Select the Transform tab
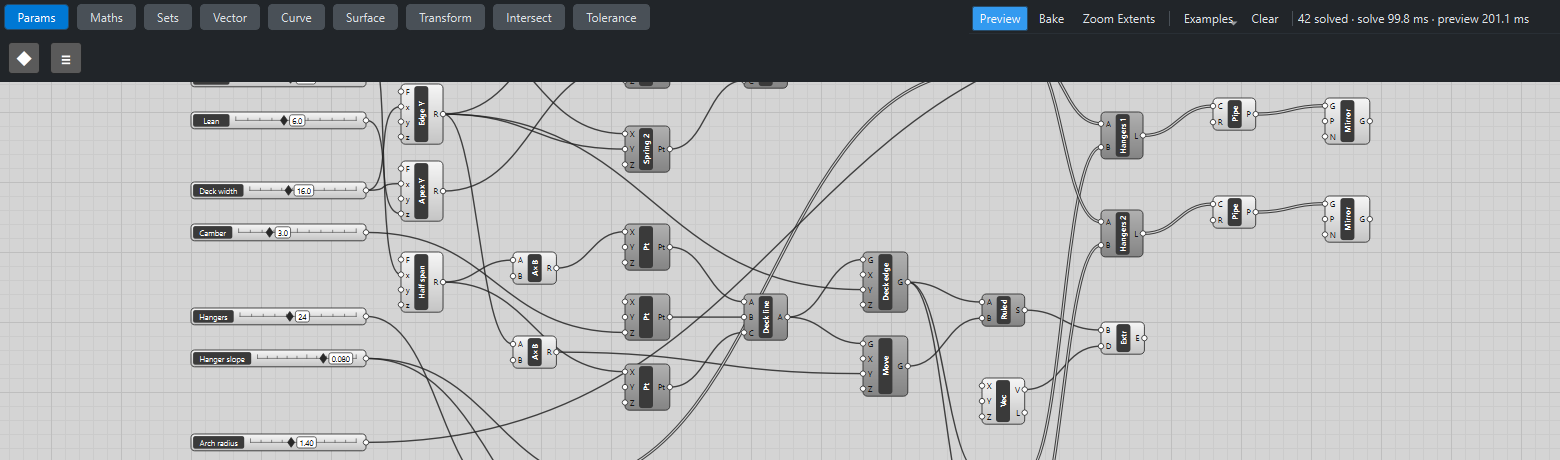This screenshot has width=1560, height=460. pos(445,18)
